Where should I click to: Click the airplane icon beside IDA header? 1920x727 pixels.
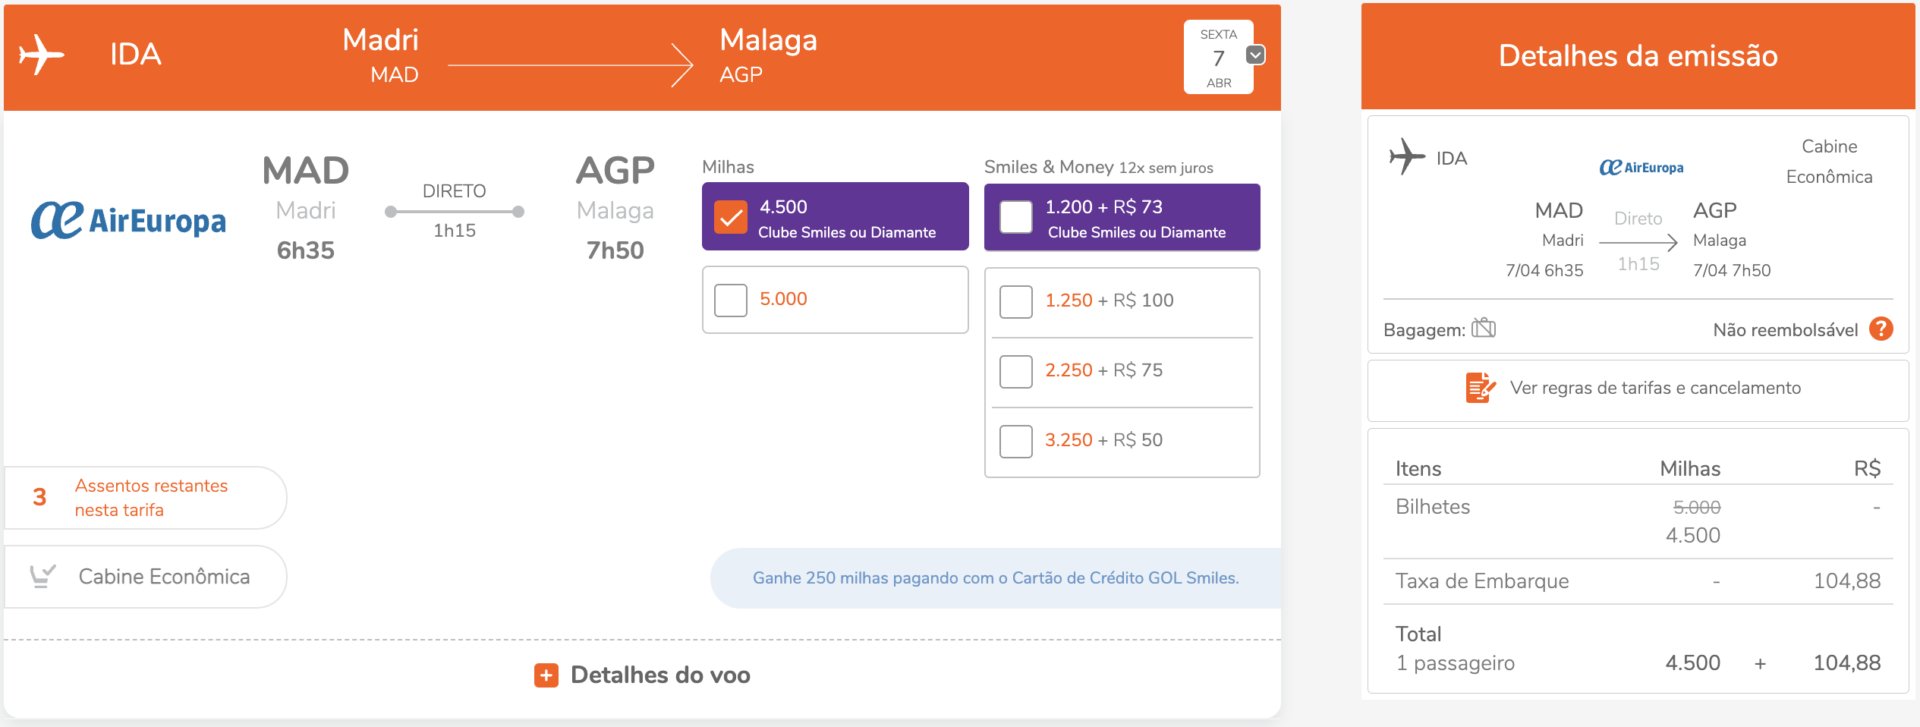[x=41, y=54]
